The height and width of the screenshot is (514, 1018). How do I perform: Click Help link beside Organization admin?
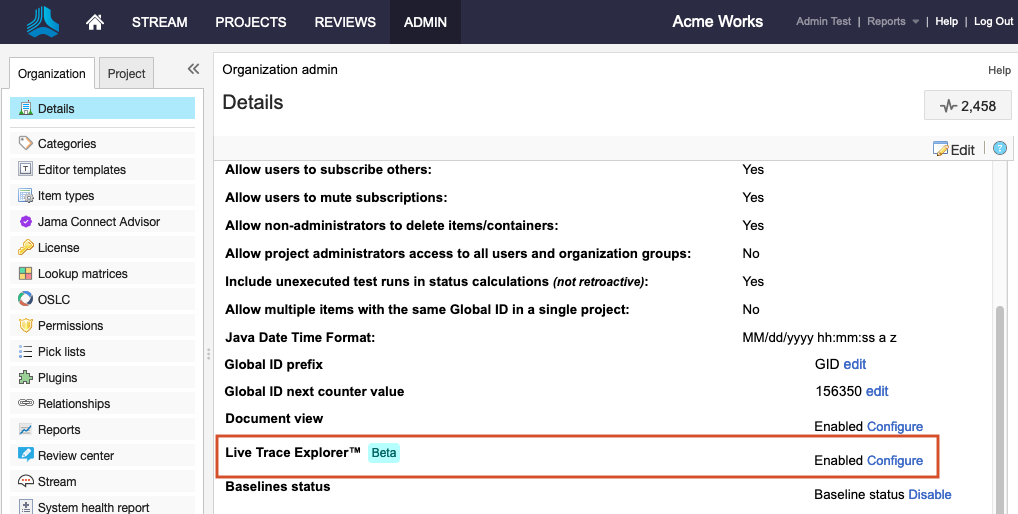(999, 70)
